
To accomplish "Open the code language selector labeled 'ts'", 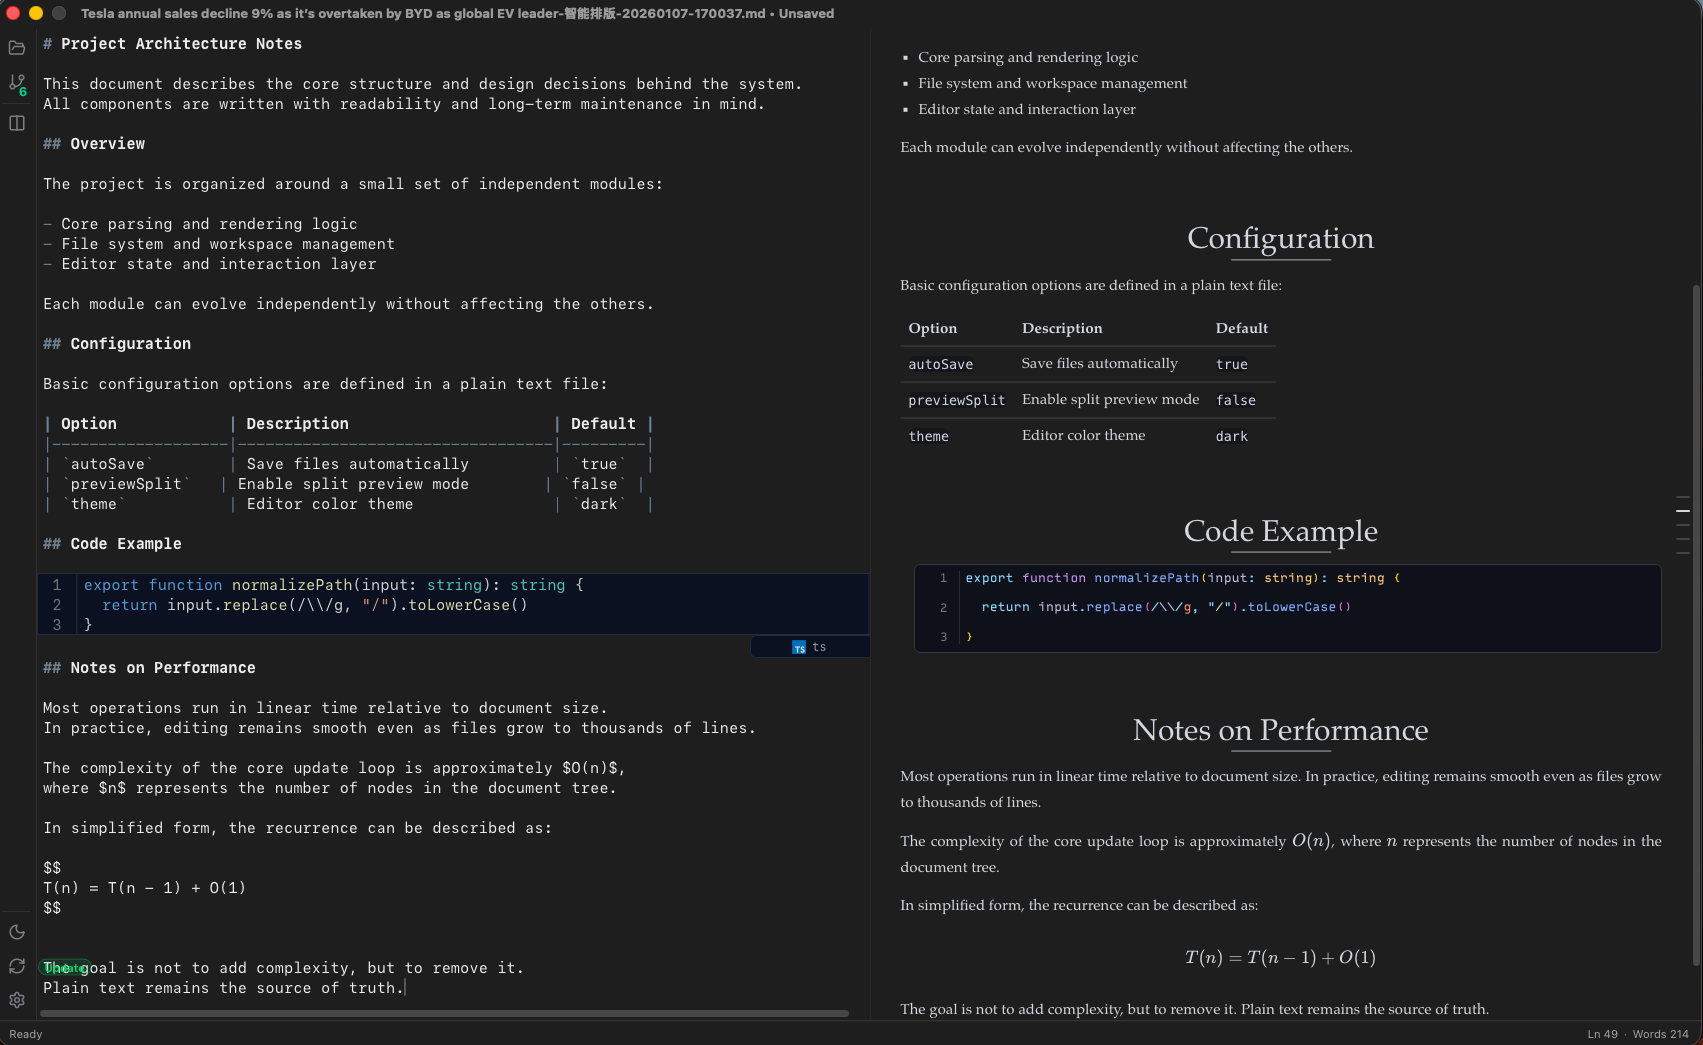I will coord(818,646).
